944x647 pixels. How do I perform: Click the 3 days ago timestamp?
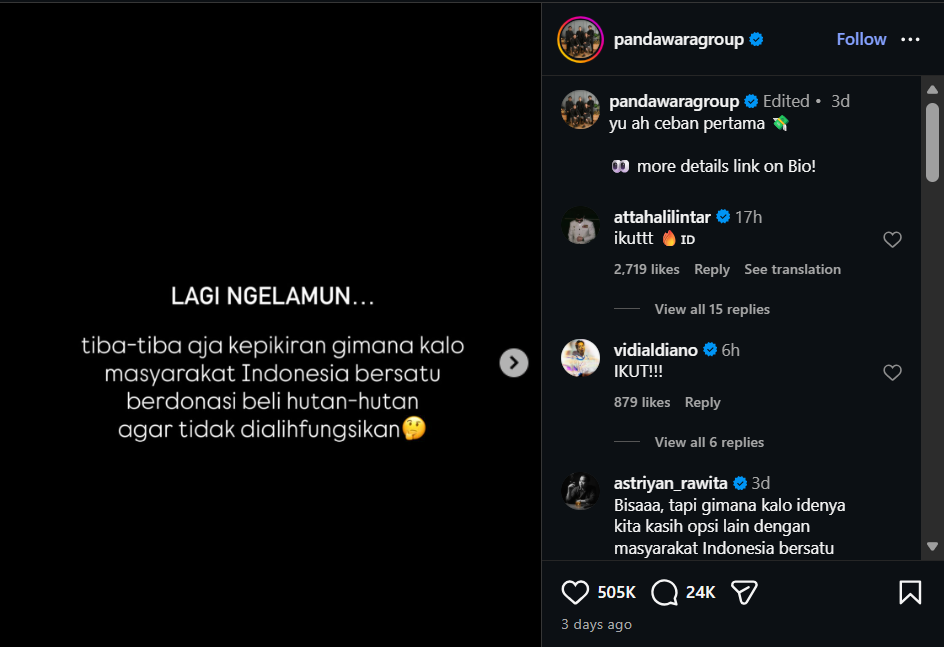[x=595, y=624]
